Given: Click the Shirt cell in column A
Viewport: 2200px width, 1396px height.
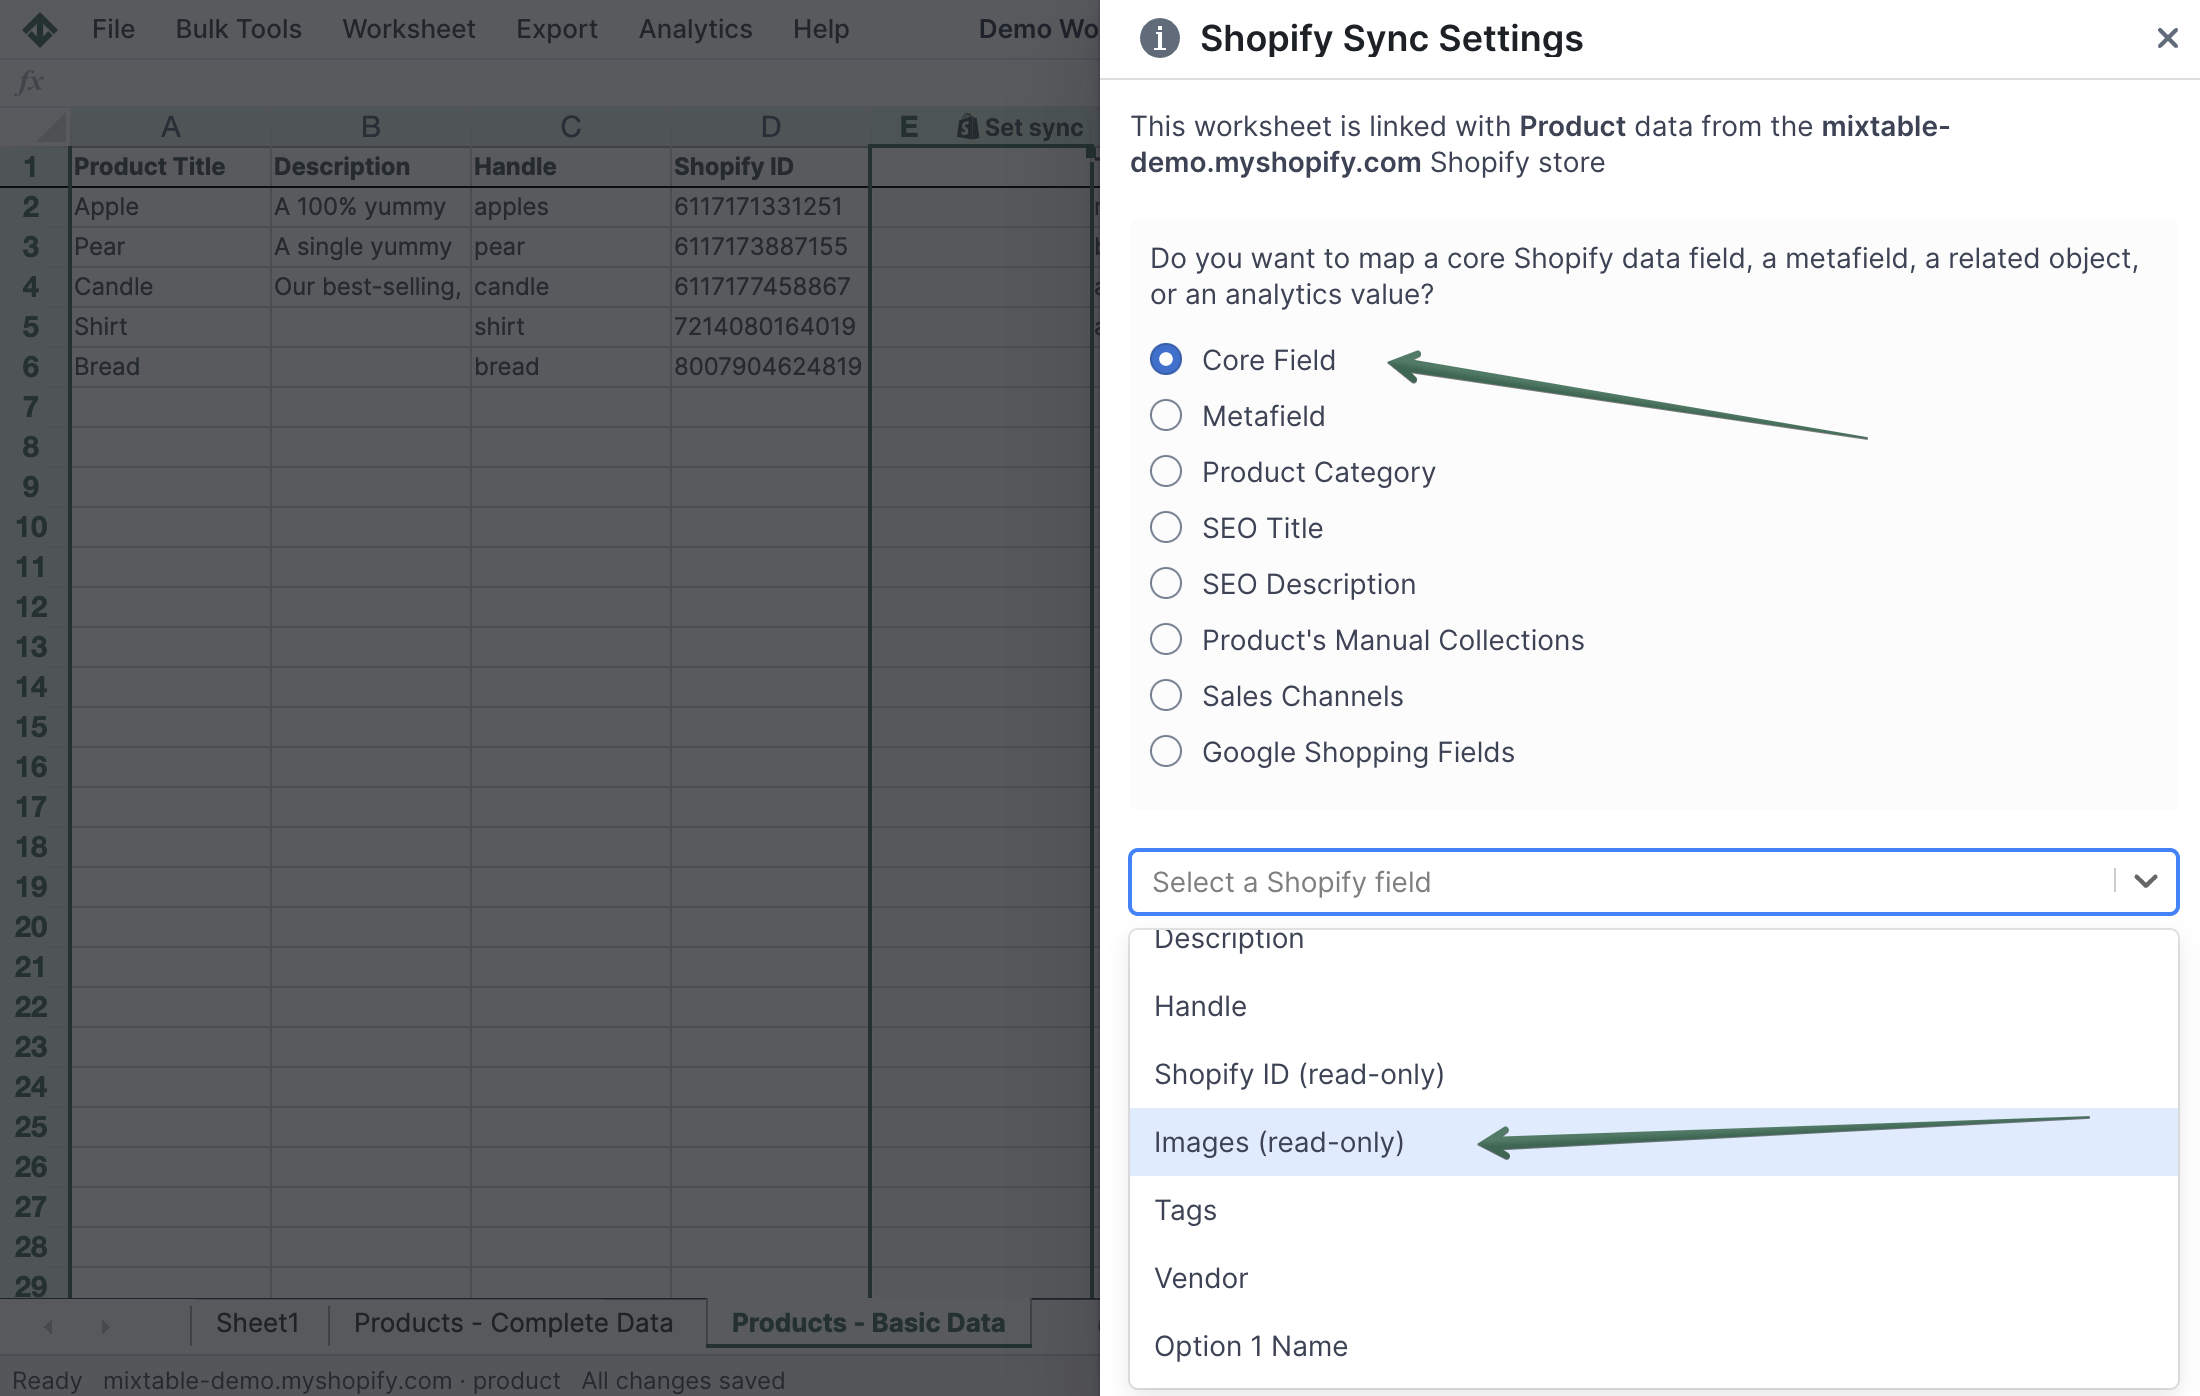Looking at the screenshot, I should tap(170, 327).
